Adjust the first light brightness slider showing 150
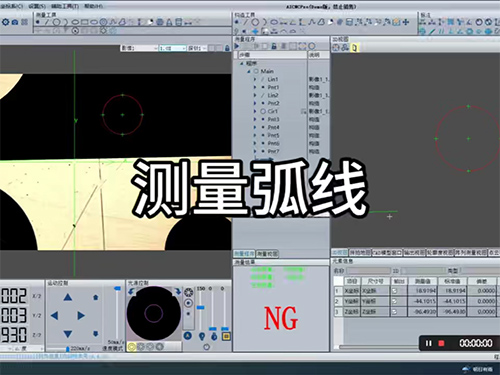Viewport: 500px width, 375px height. pos(200,307)
